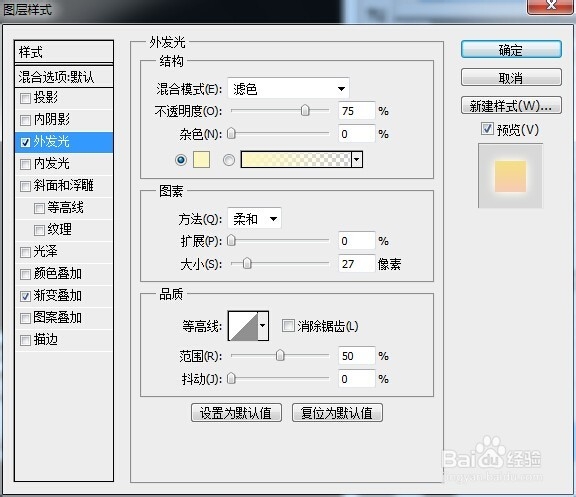Screen dimensions: 576x497
Task: Click the 新建样式(W)... button
Action: pyautogui.click(x=511, y=106)
